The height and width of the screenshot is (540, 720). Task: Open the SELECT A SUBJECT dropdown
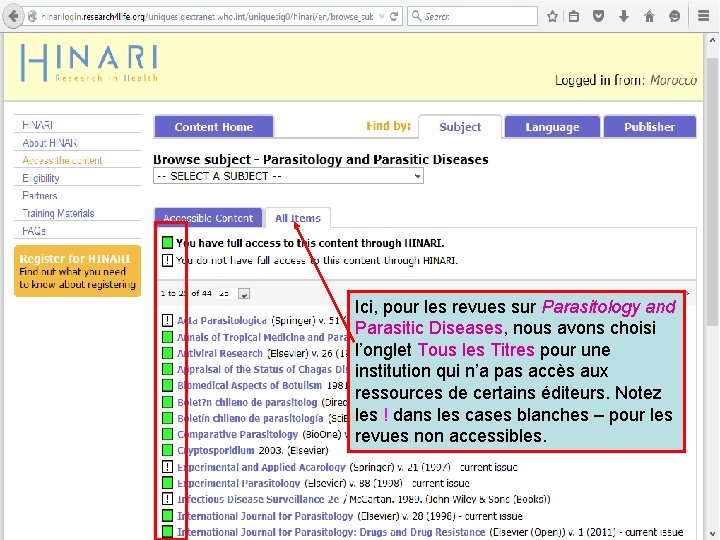(288, 176)
